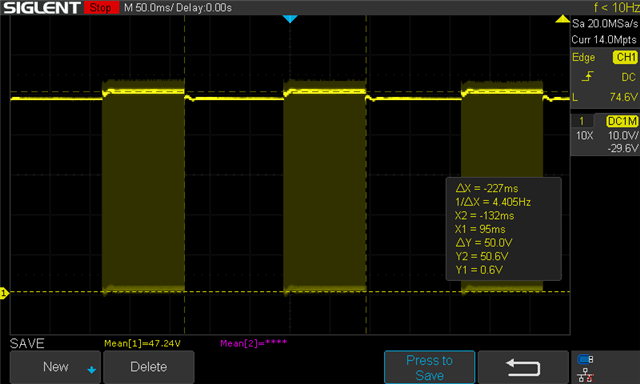Click the Mean[1] measurement readout
This screenshot has height=384, width=640.
(142, 344)
